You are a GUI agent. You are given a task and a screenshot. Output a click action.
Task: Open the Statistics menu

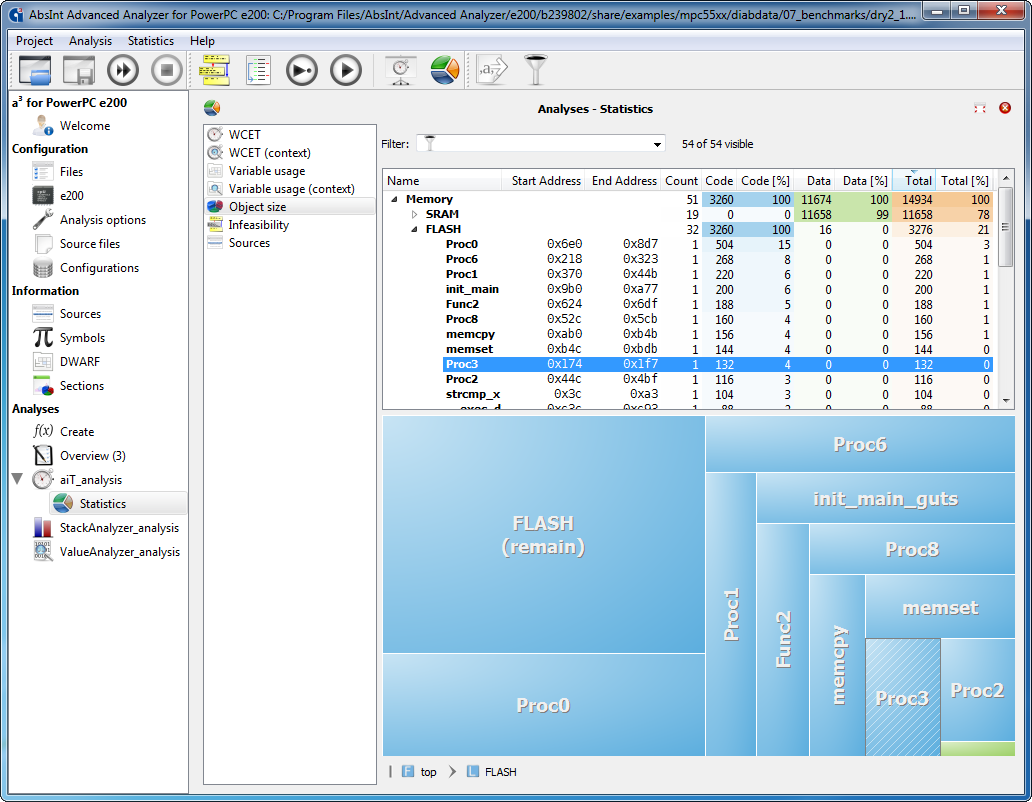[x=151, y=41]
